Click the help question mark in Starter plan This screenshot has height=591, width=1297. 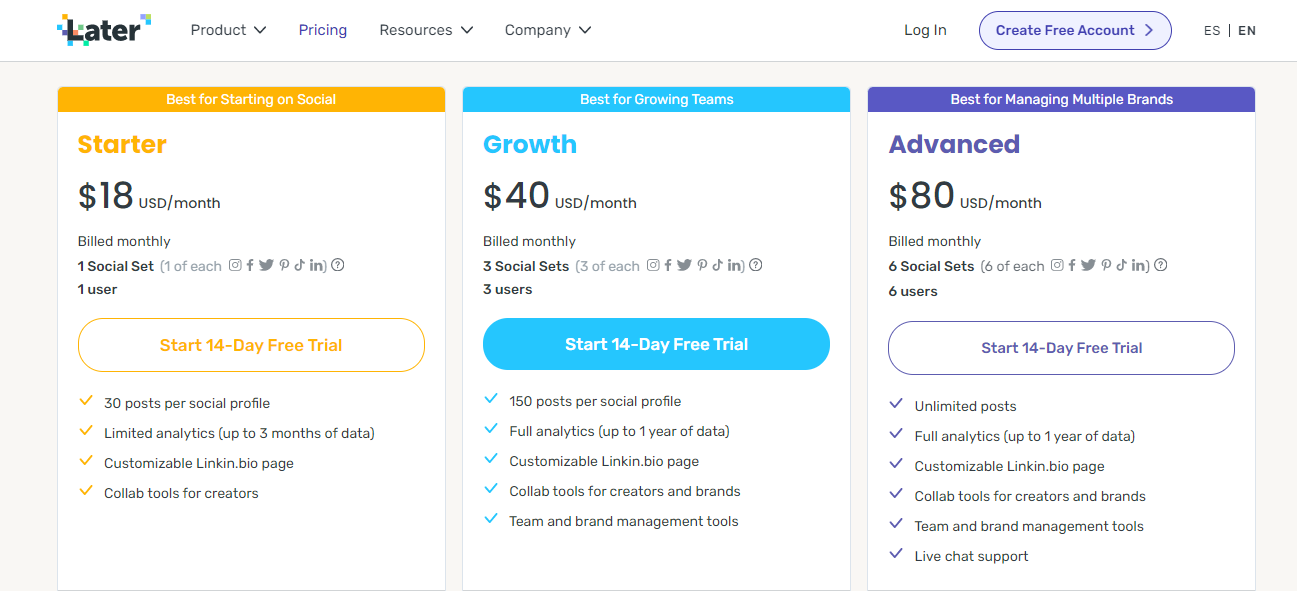click(x=338, y=265)
